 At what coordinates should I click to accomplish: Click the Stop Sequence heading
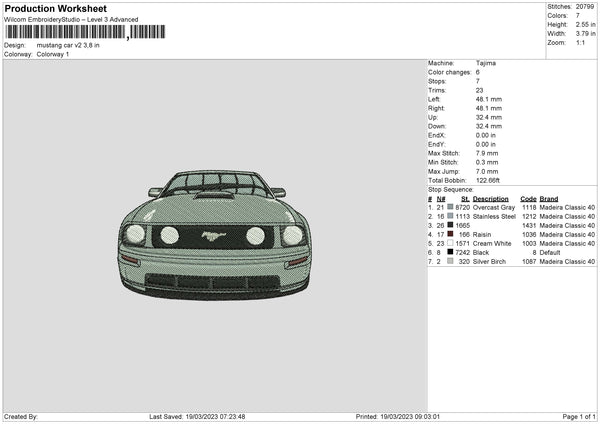tap(451, 190)
